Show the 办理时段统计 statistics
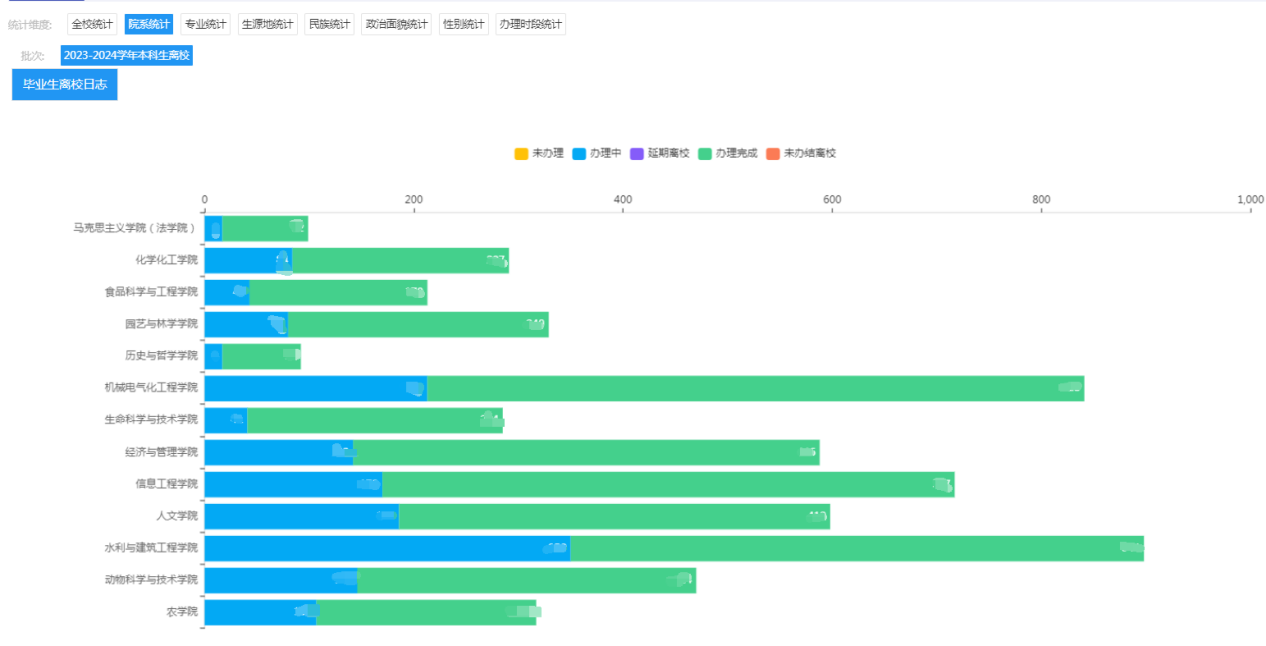This screenshot has height=646, width=1266. 530,24
